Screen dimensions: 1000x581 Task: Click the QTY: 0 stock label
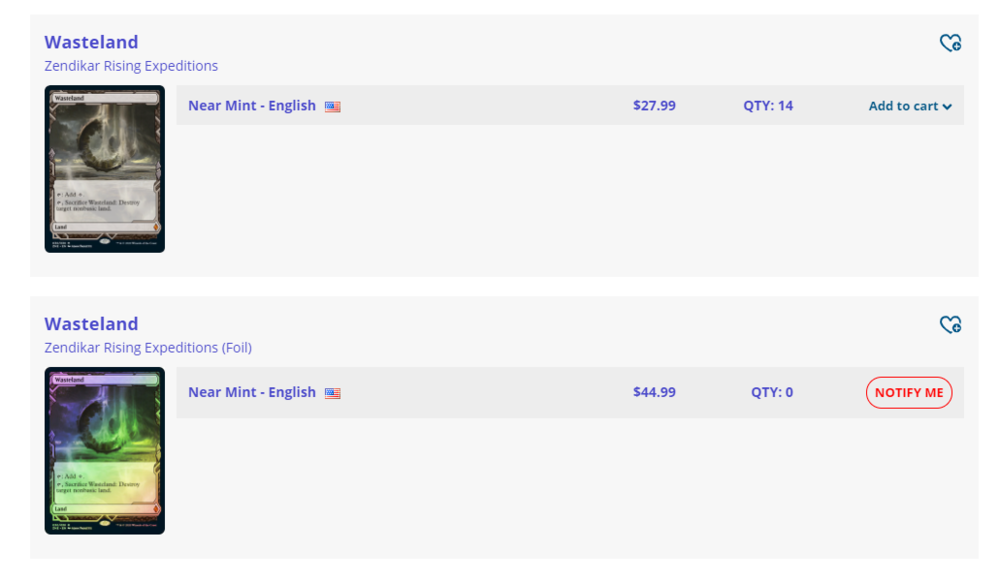coord(772,393)
